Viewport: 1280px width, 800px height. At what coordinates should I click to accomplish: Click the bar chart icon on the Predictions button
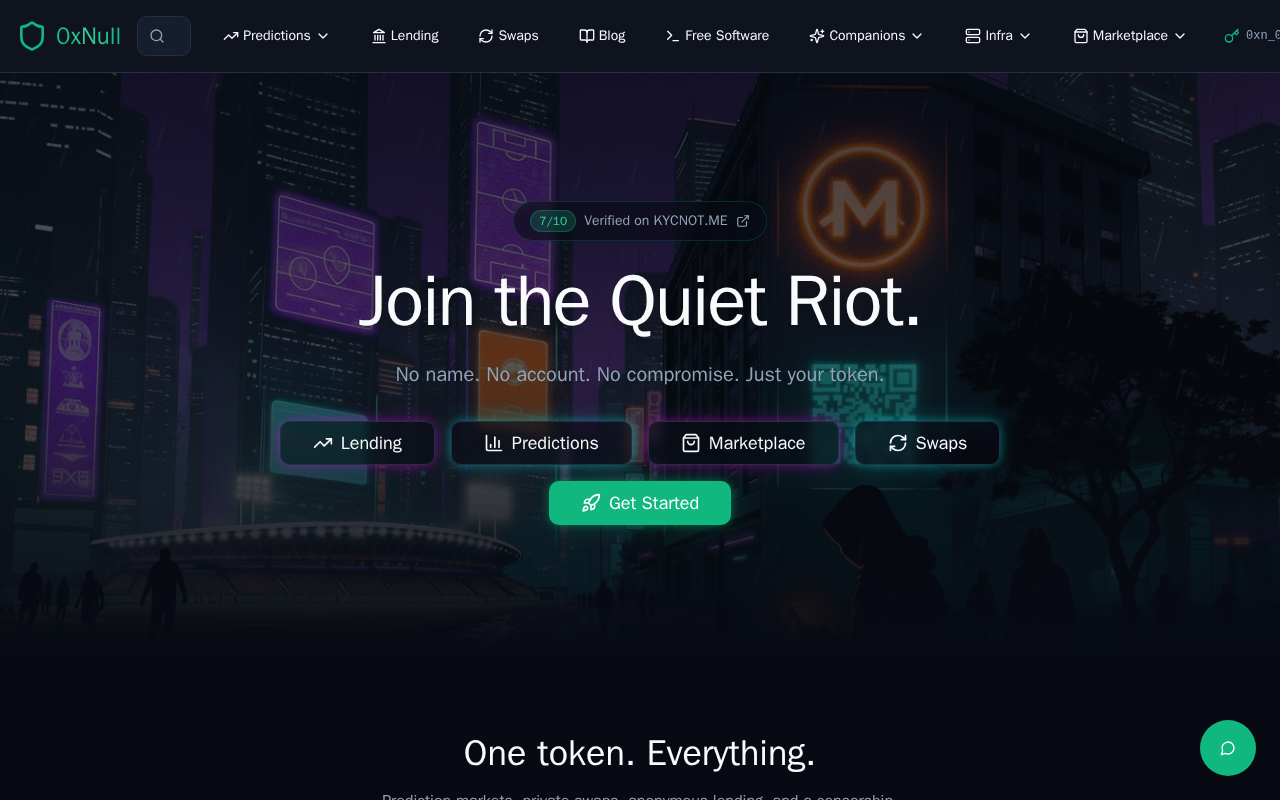click(493, 443)
